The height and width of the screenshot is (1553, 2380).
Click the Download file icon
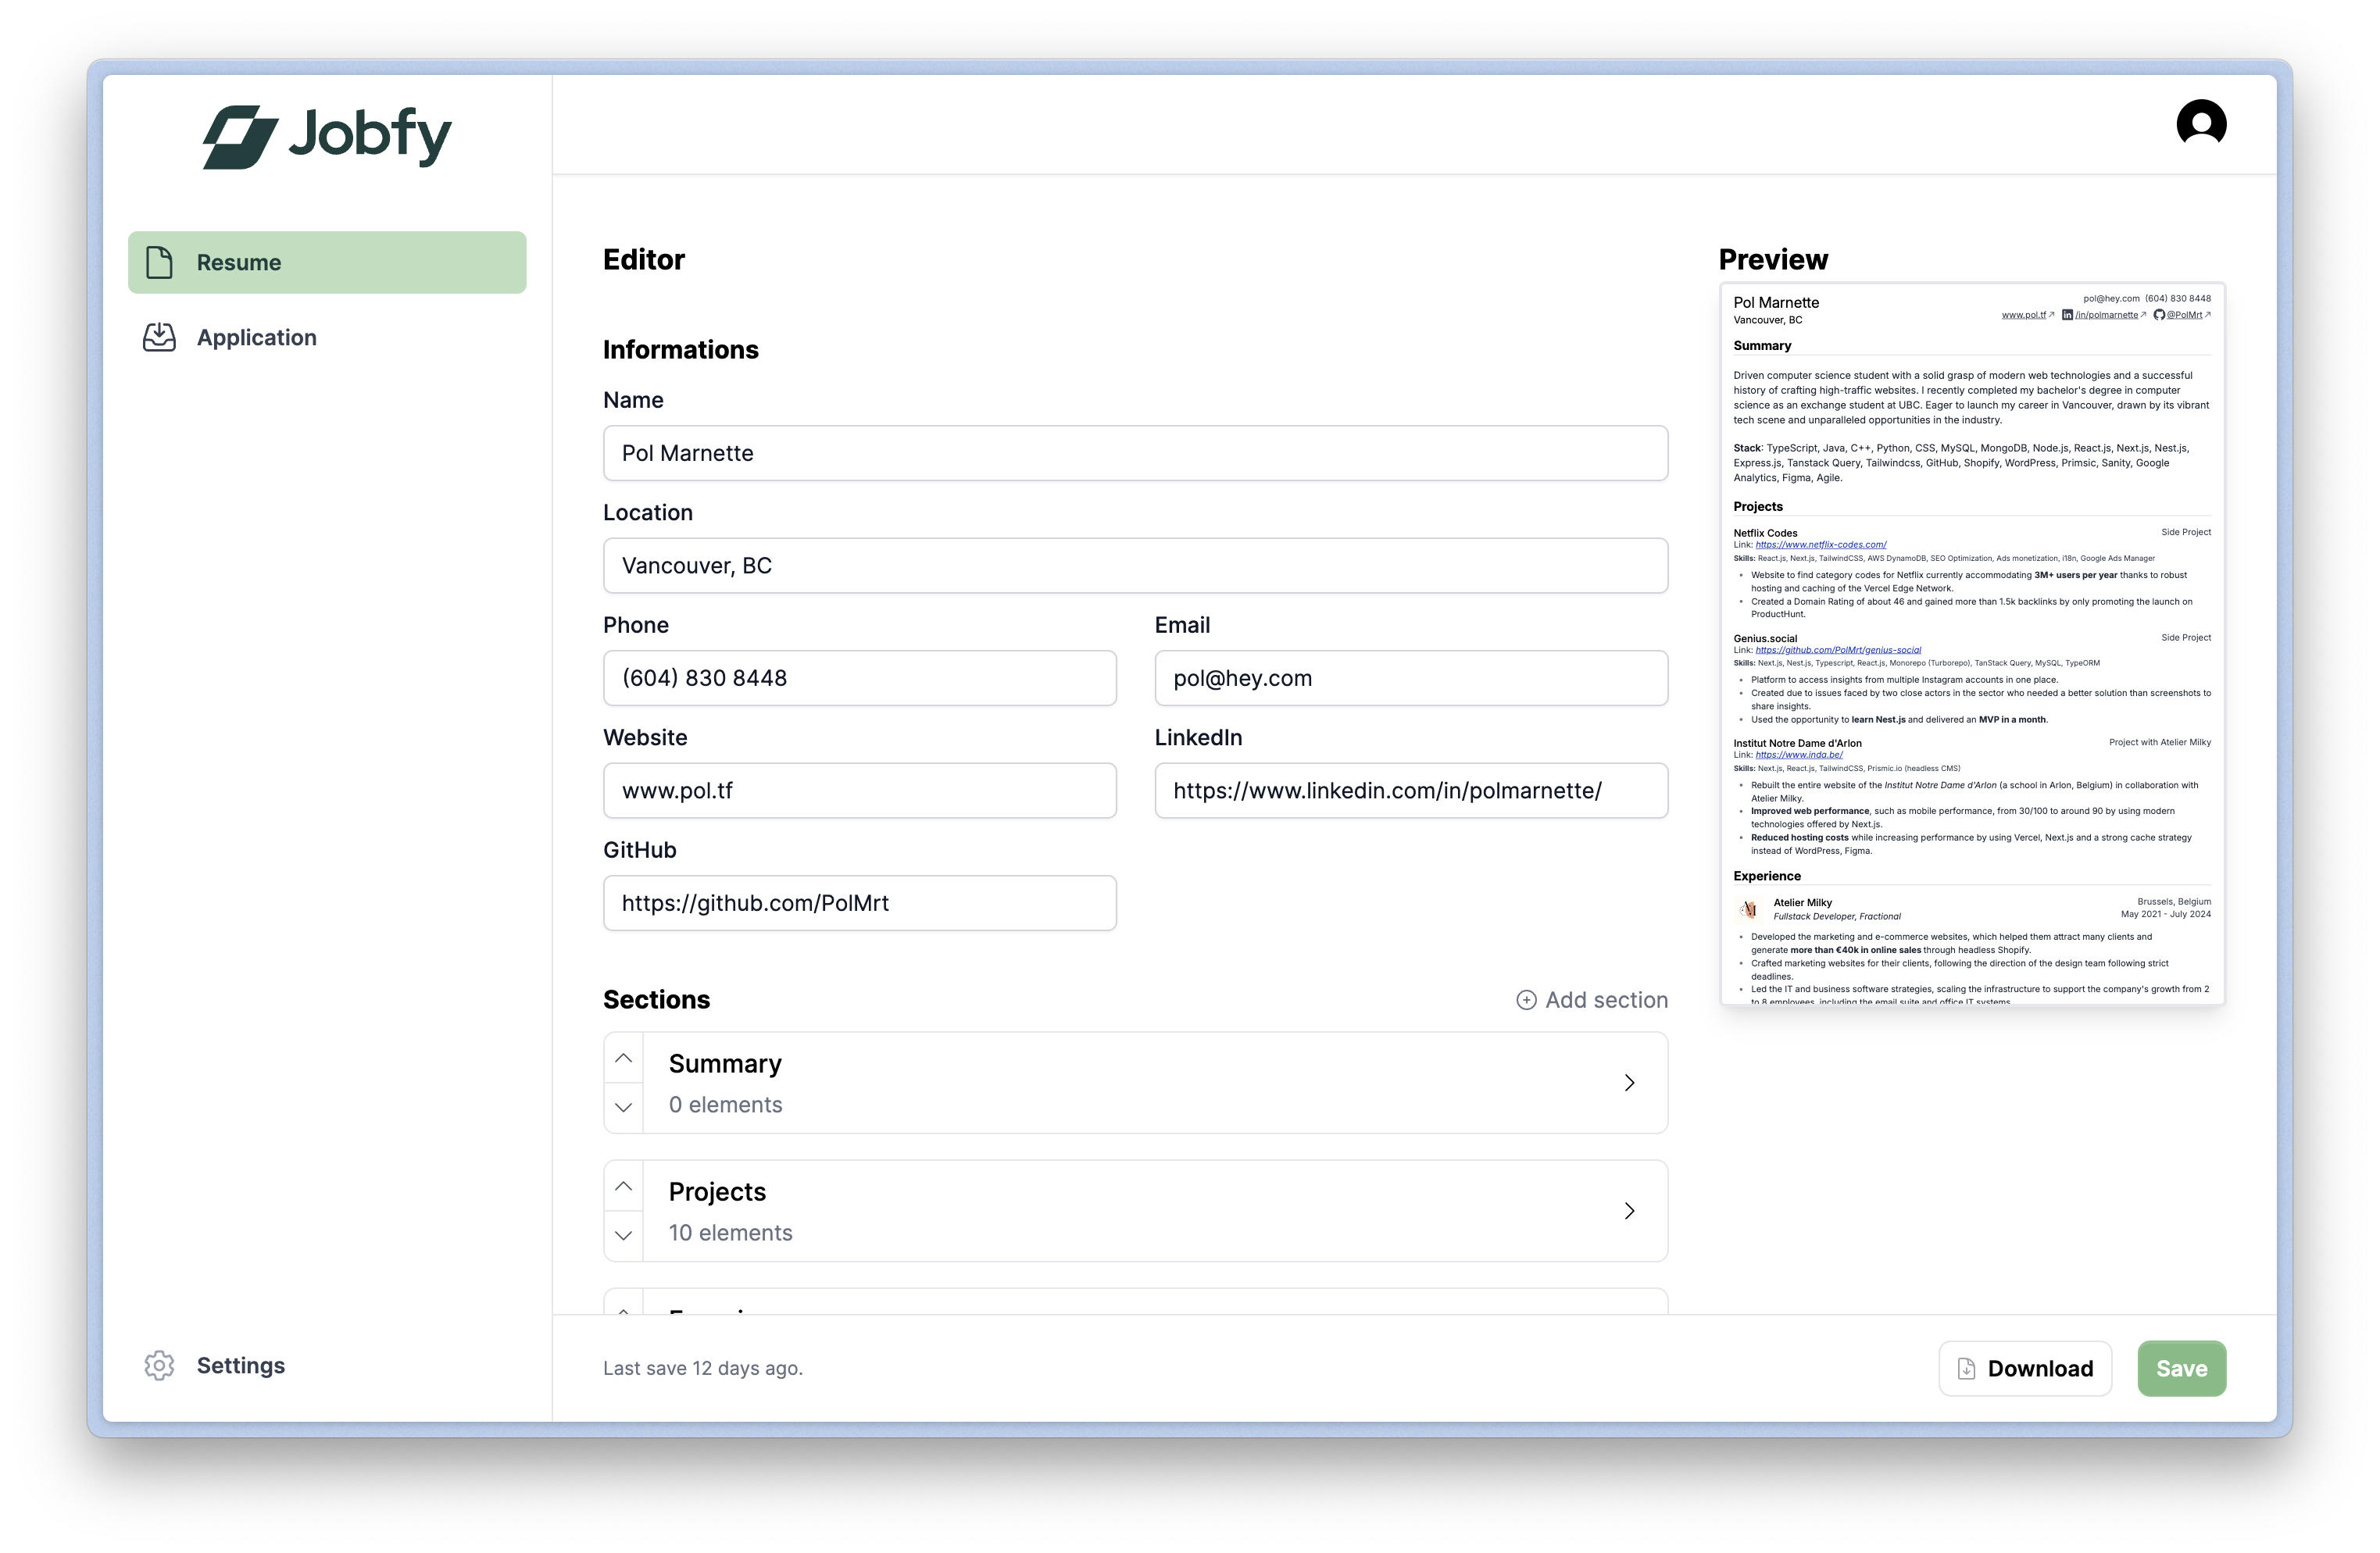click(1966, 1368)
